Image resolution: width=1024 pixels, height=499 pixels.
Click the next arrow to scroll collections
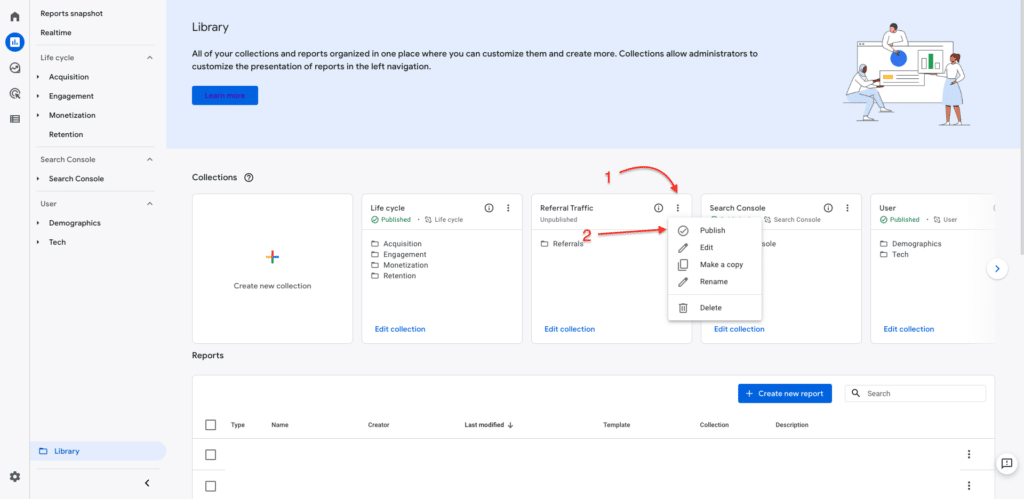[997, 268]
